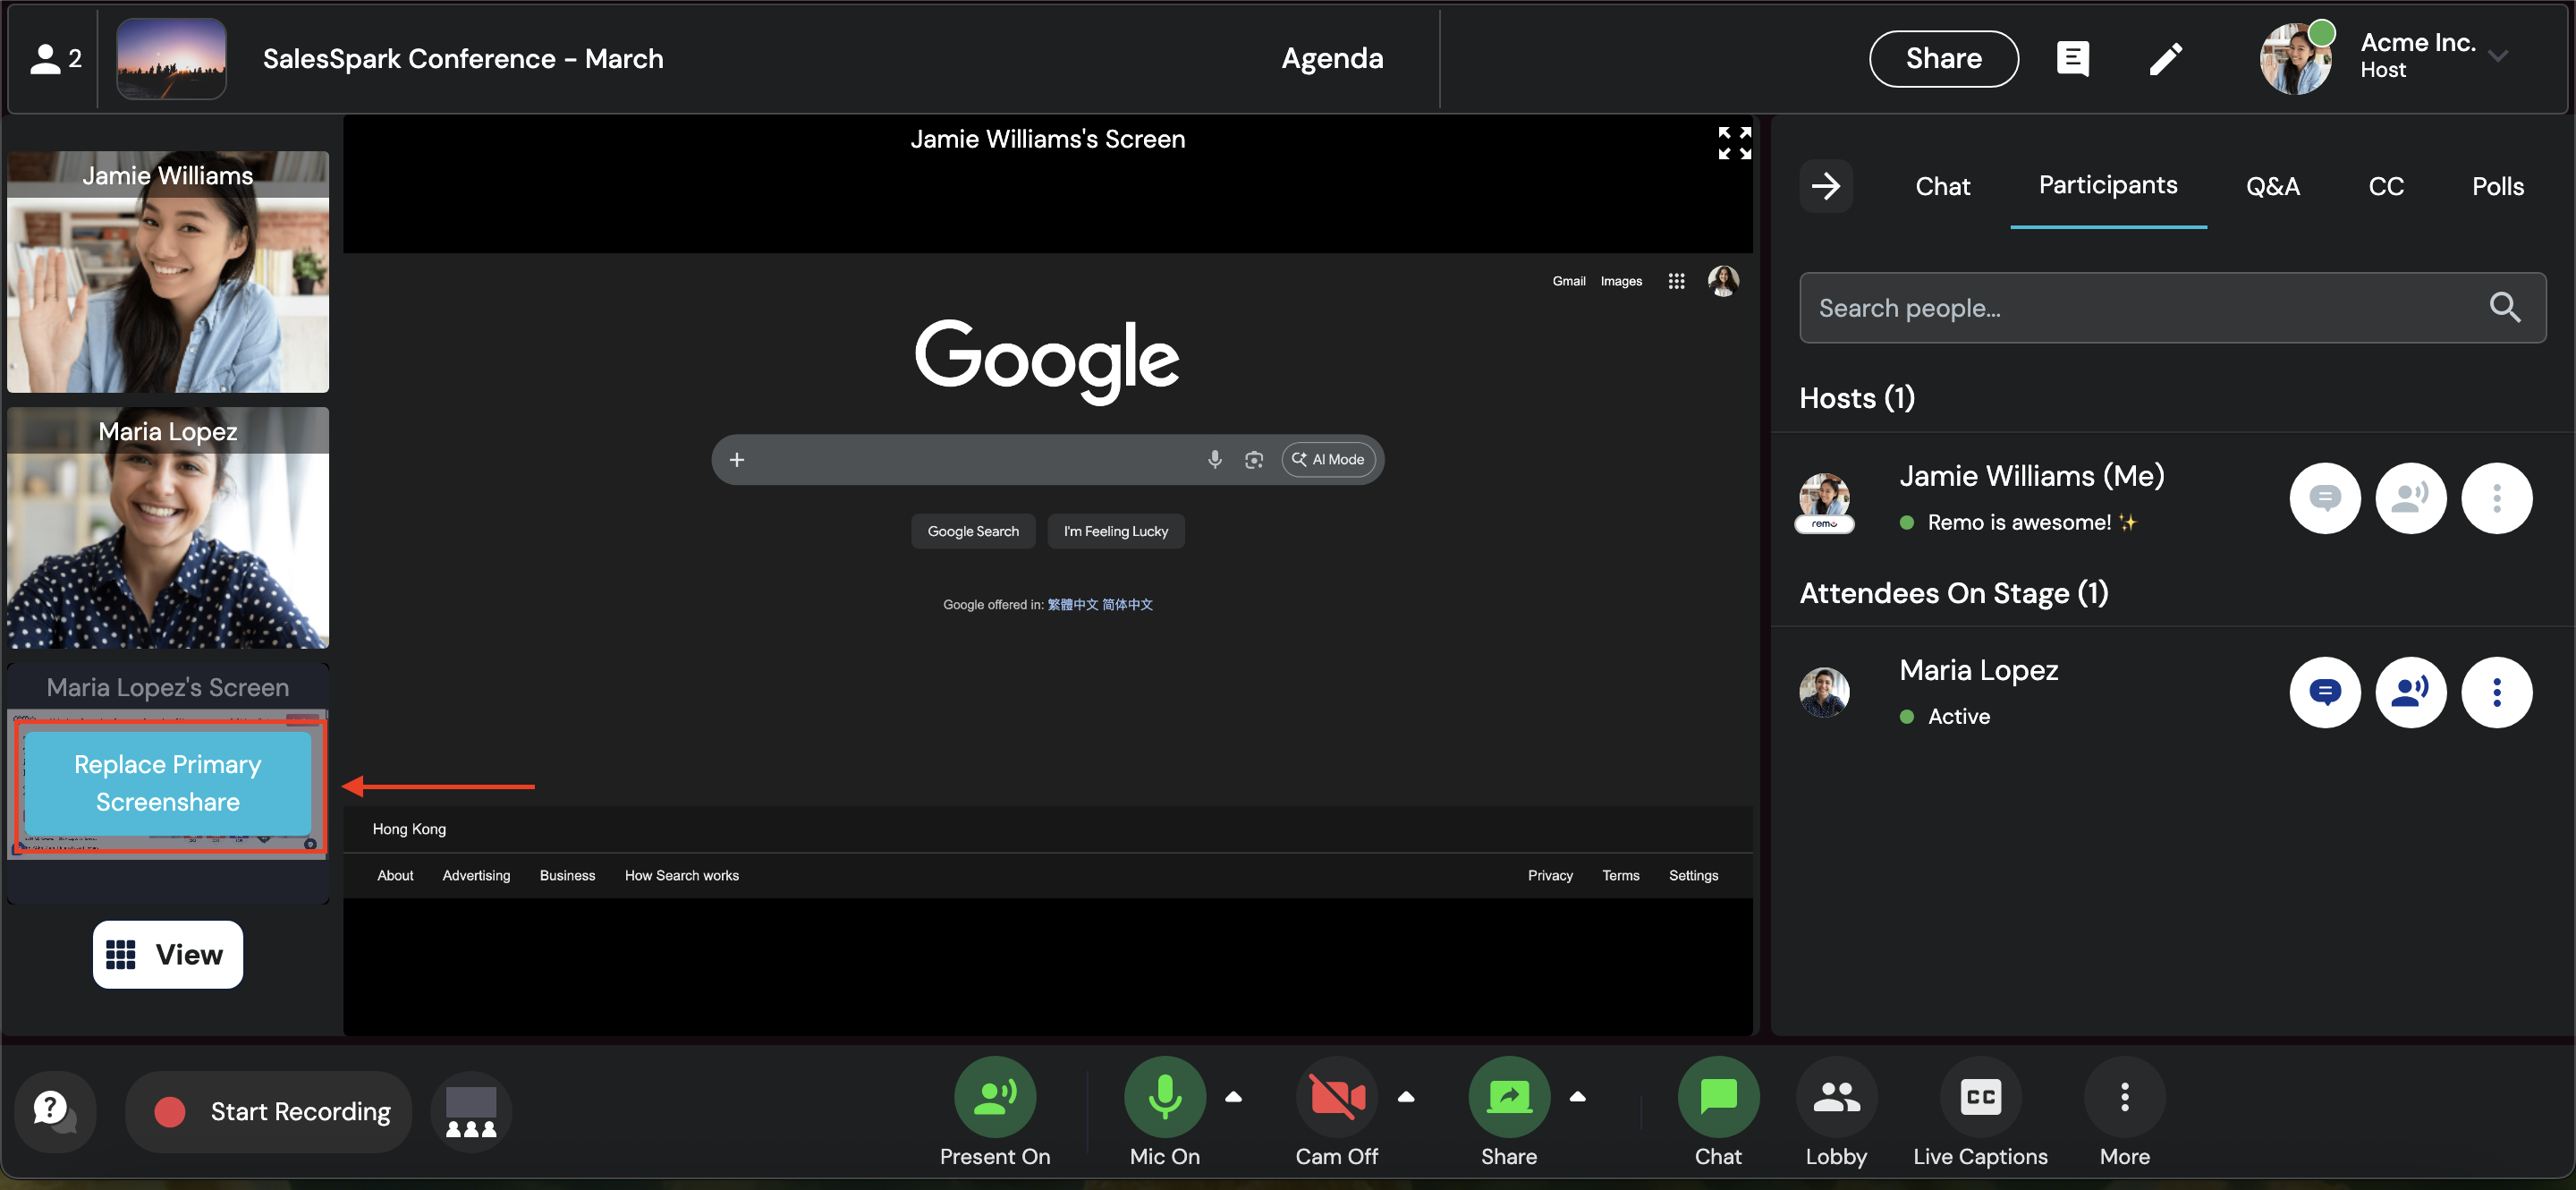Open the notes icon in top bar
The image size is (2576, 1190).
pyautogui.click(x=2072, y=59)
